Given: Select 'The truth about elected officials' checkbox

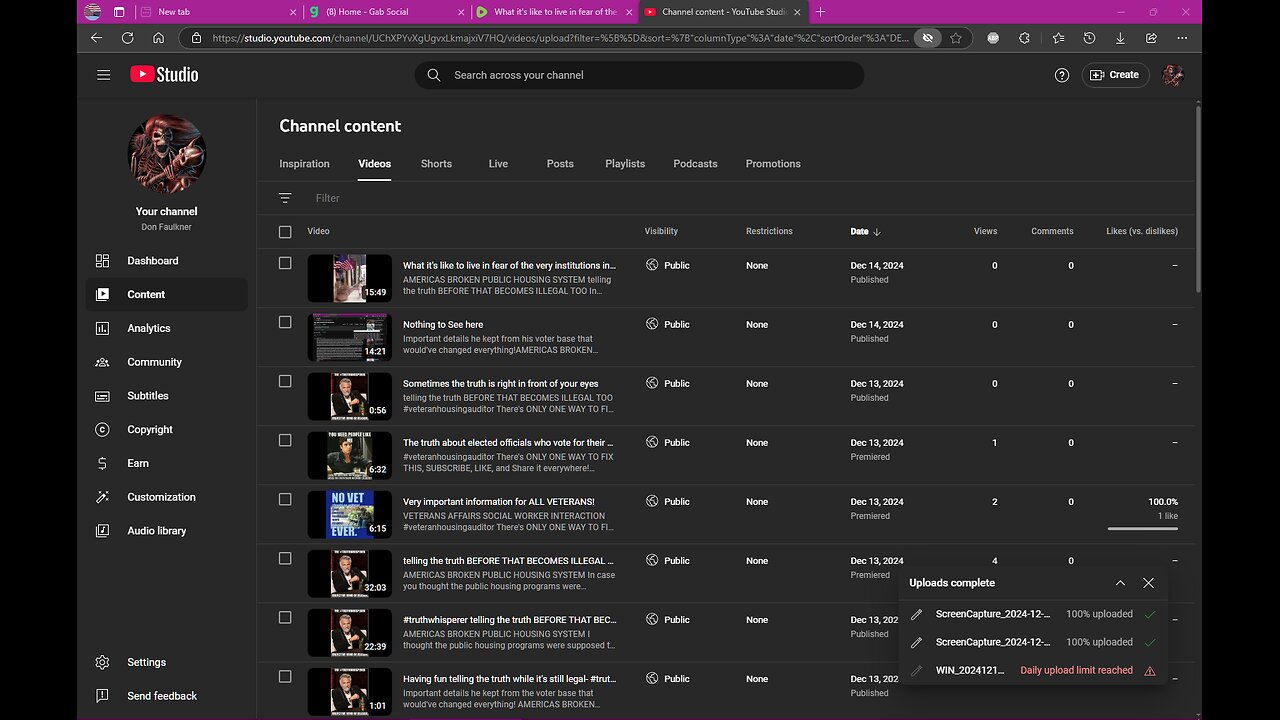Looking at the screenshot, I should (285, 440).
